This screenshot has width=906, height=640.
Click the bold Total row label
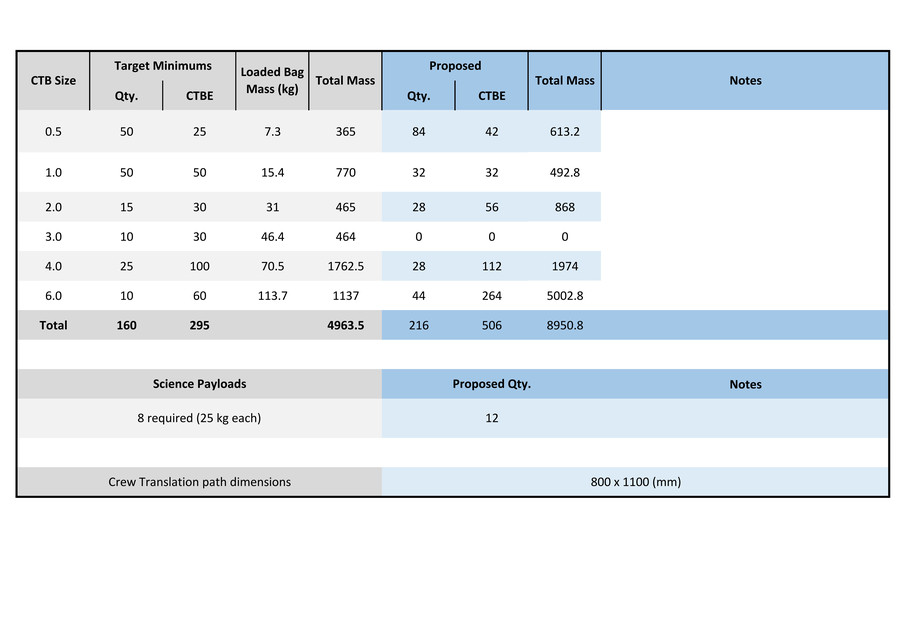click(x=53, y=325)
